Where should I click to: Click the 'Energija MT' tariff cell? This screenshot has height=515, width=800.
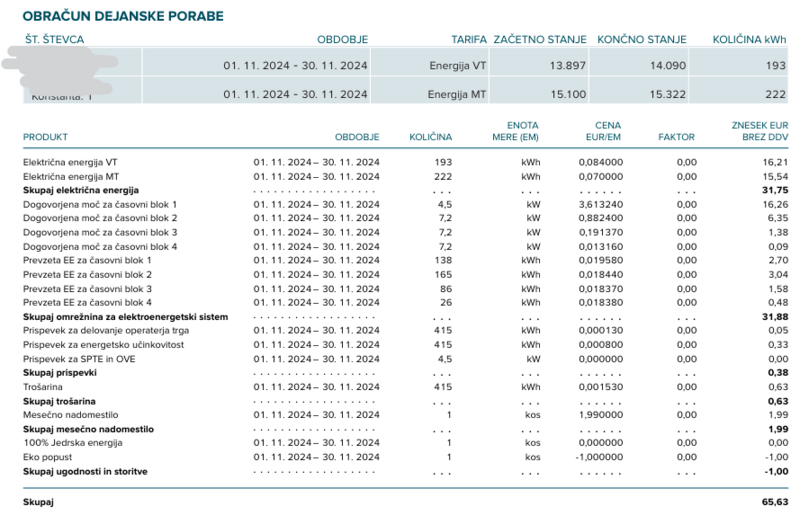coord(453,95)
